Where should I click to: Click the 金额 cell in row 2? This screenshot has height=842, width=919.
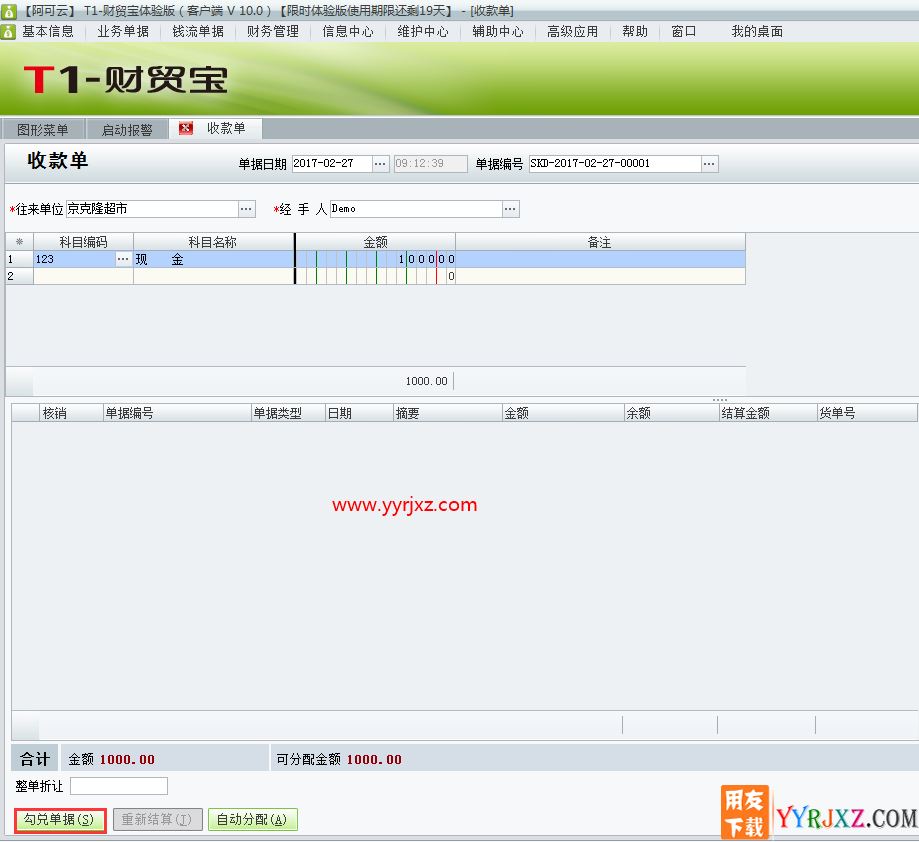[x=376, y=276]
